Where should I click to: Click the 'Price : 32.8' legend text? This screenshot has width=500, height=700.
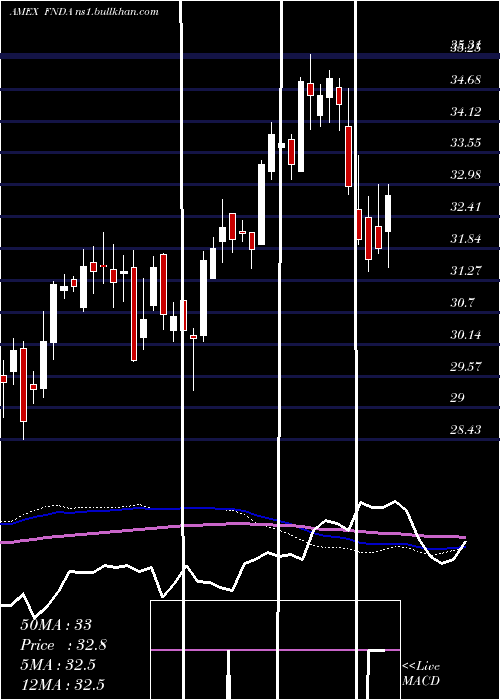pyautogui.click(x=63, y=645)
